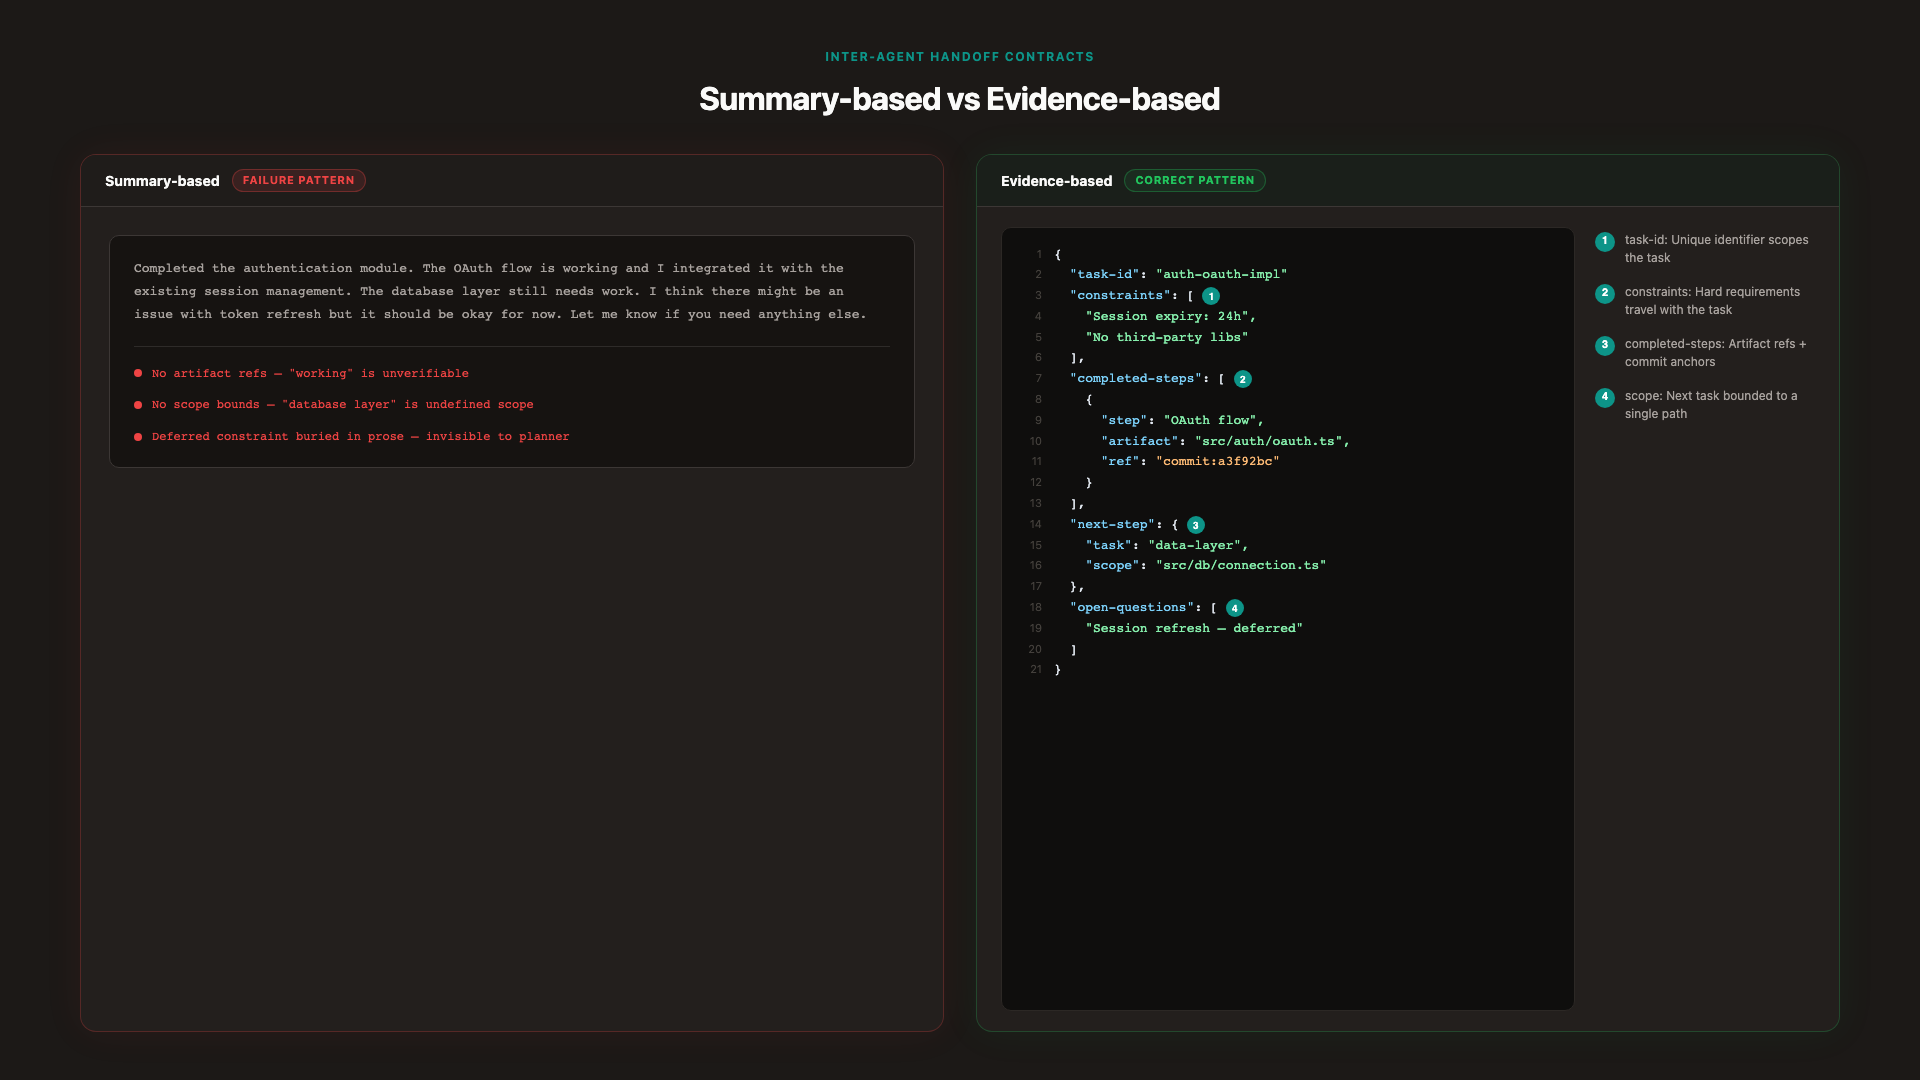Click badge 1 beside the "constraints" code line

point(1211,296)
